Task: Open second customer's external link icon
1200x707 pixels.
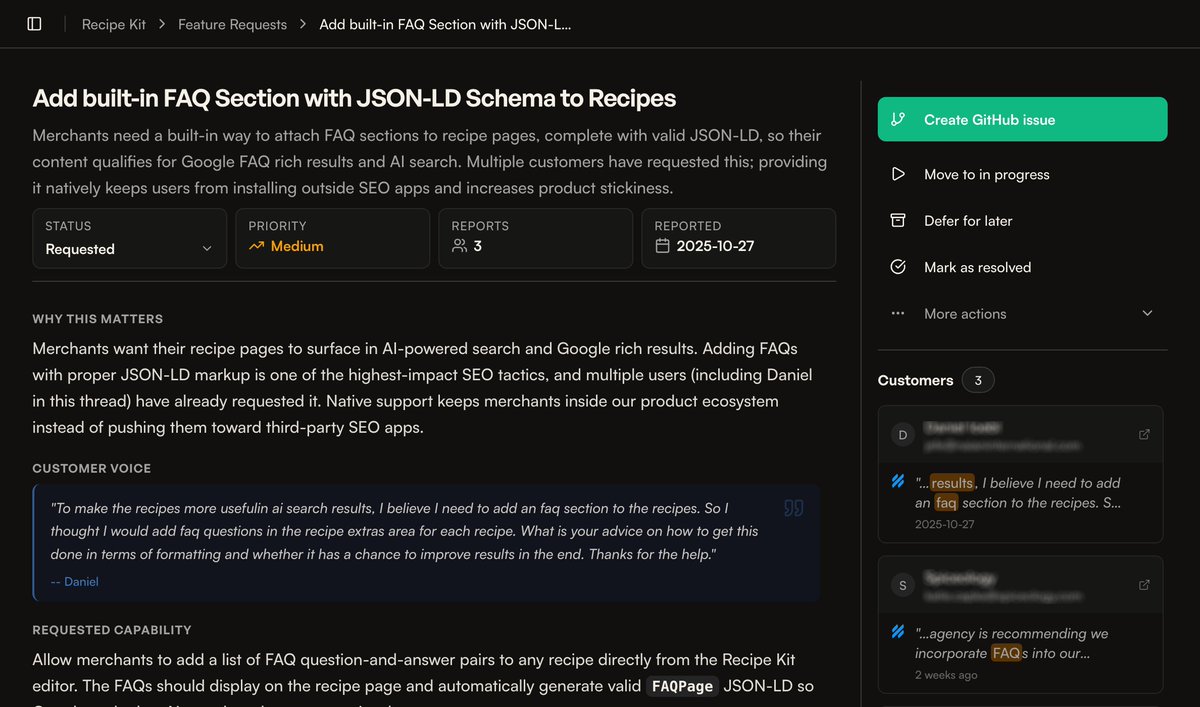Action: click(x=1144, y=585)
